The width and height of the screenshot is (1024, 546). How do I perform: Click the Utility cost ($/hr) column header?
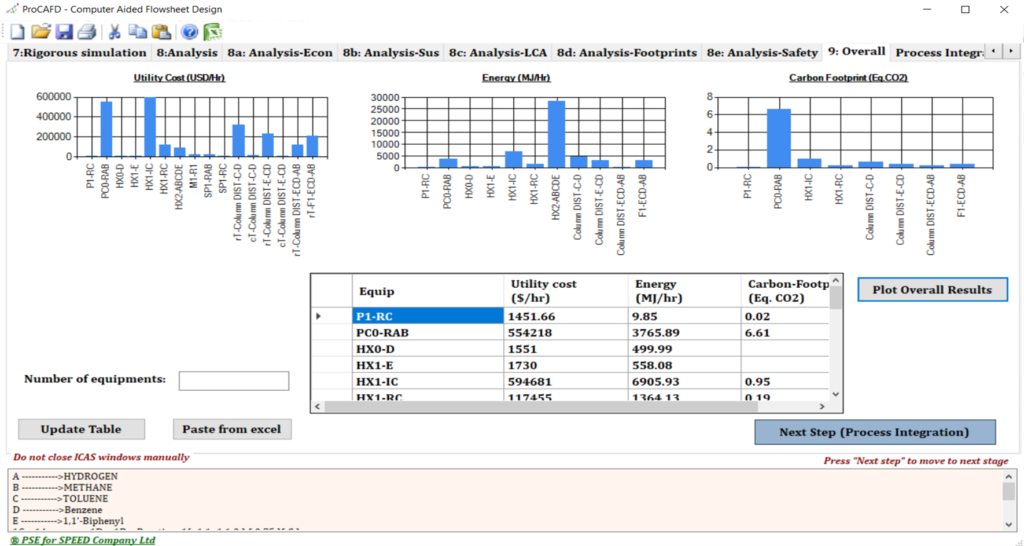click(566, 291)
